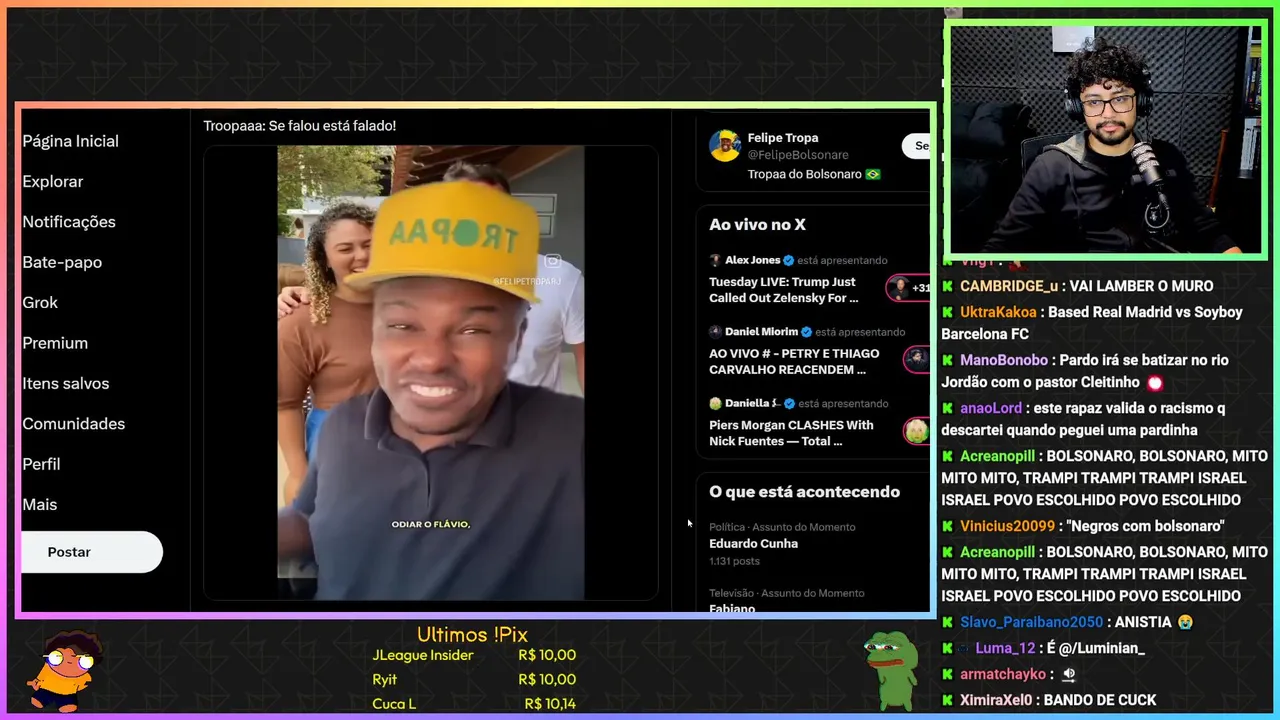Image resolution: width=1280 pixels, height=720 pixels.
Task: Click the Ao vivo no X heading
Action: pos(757,225)
